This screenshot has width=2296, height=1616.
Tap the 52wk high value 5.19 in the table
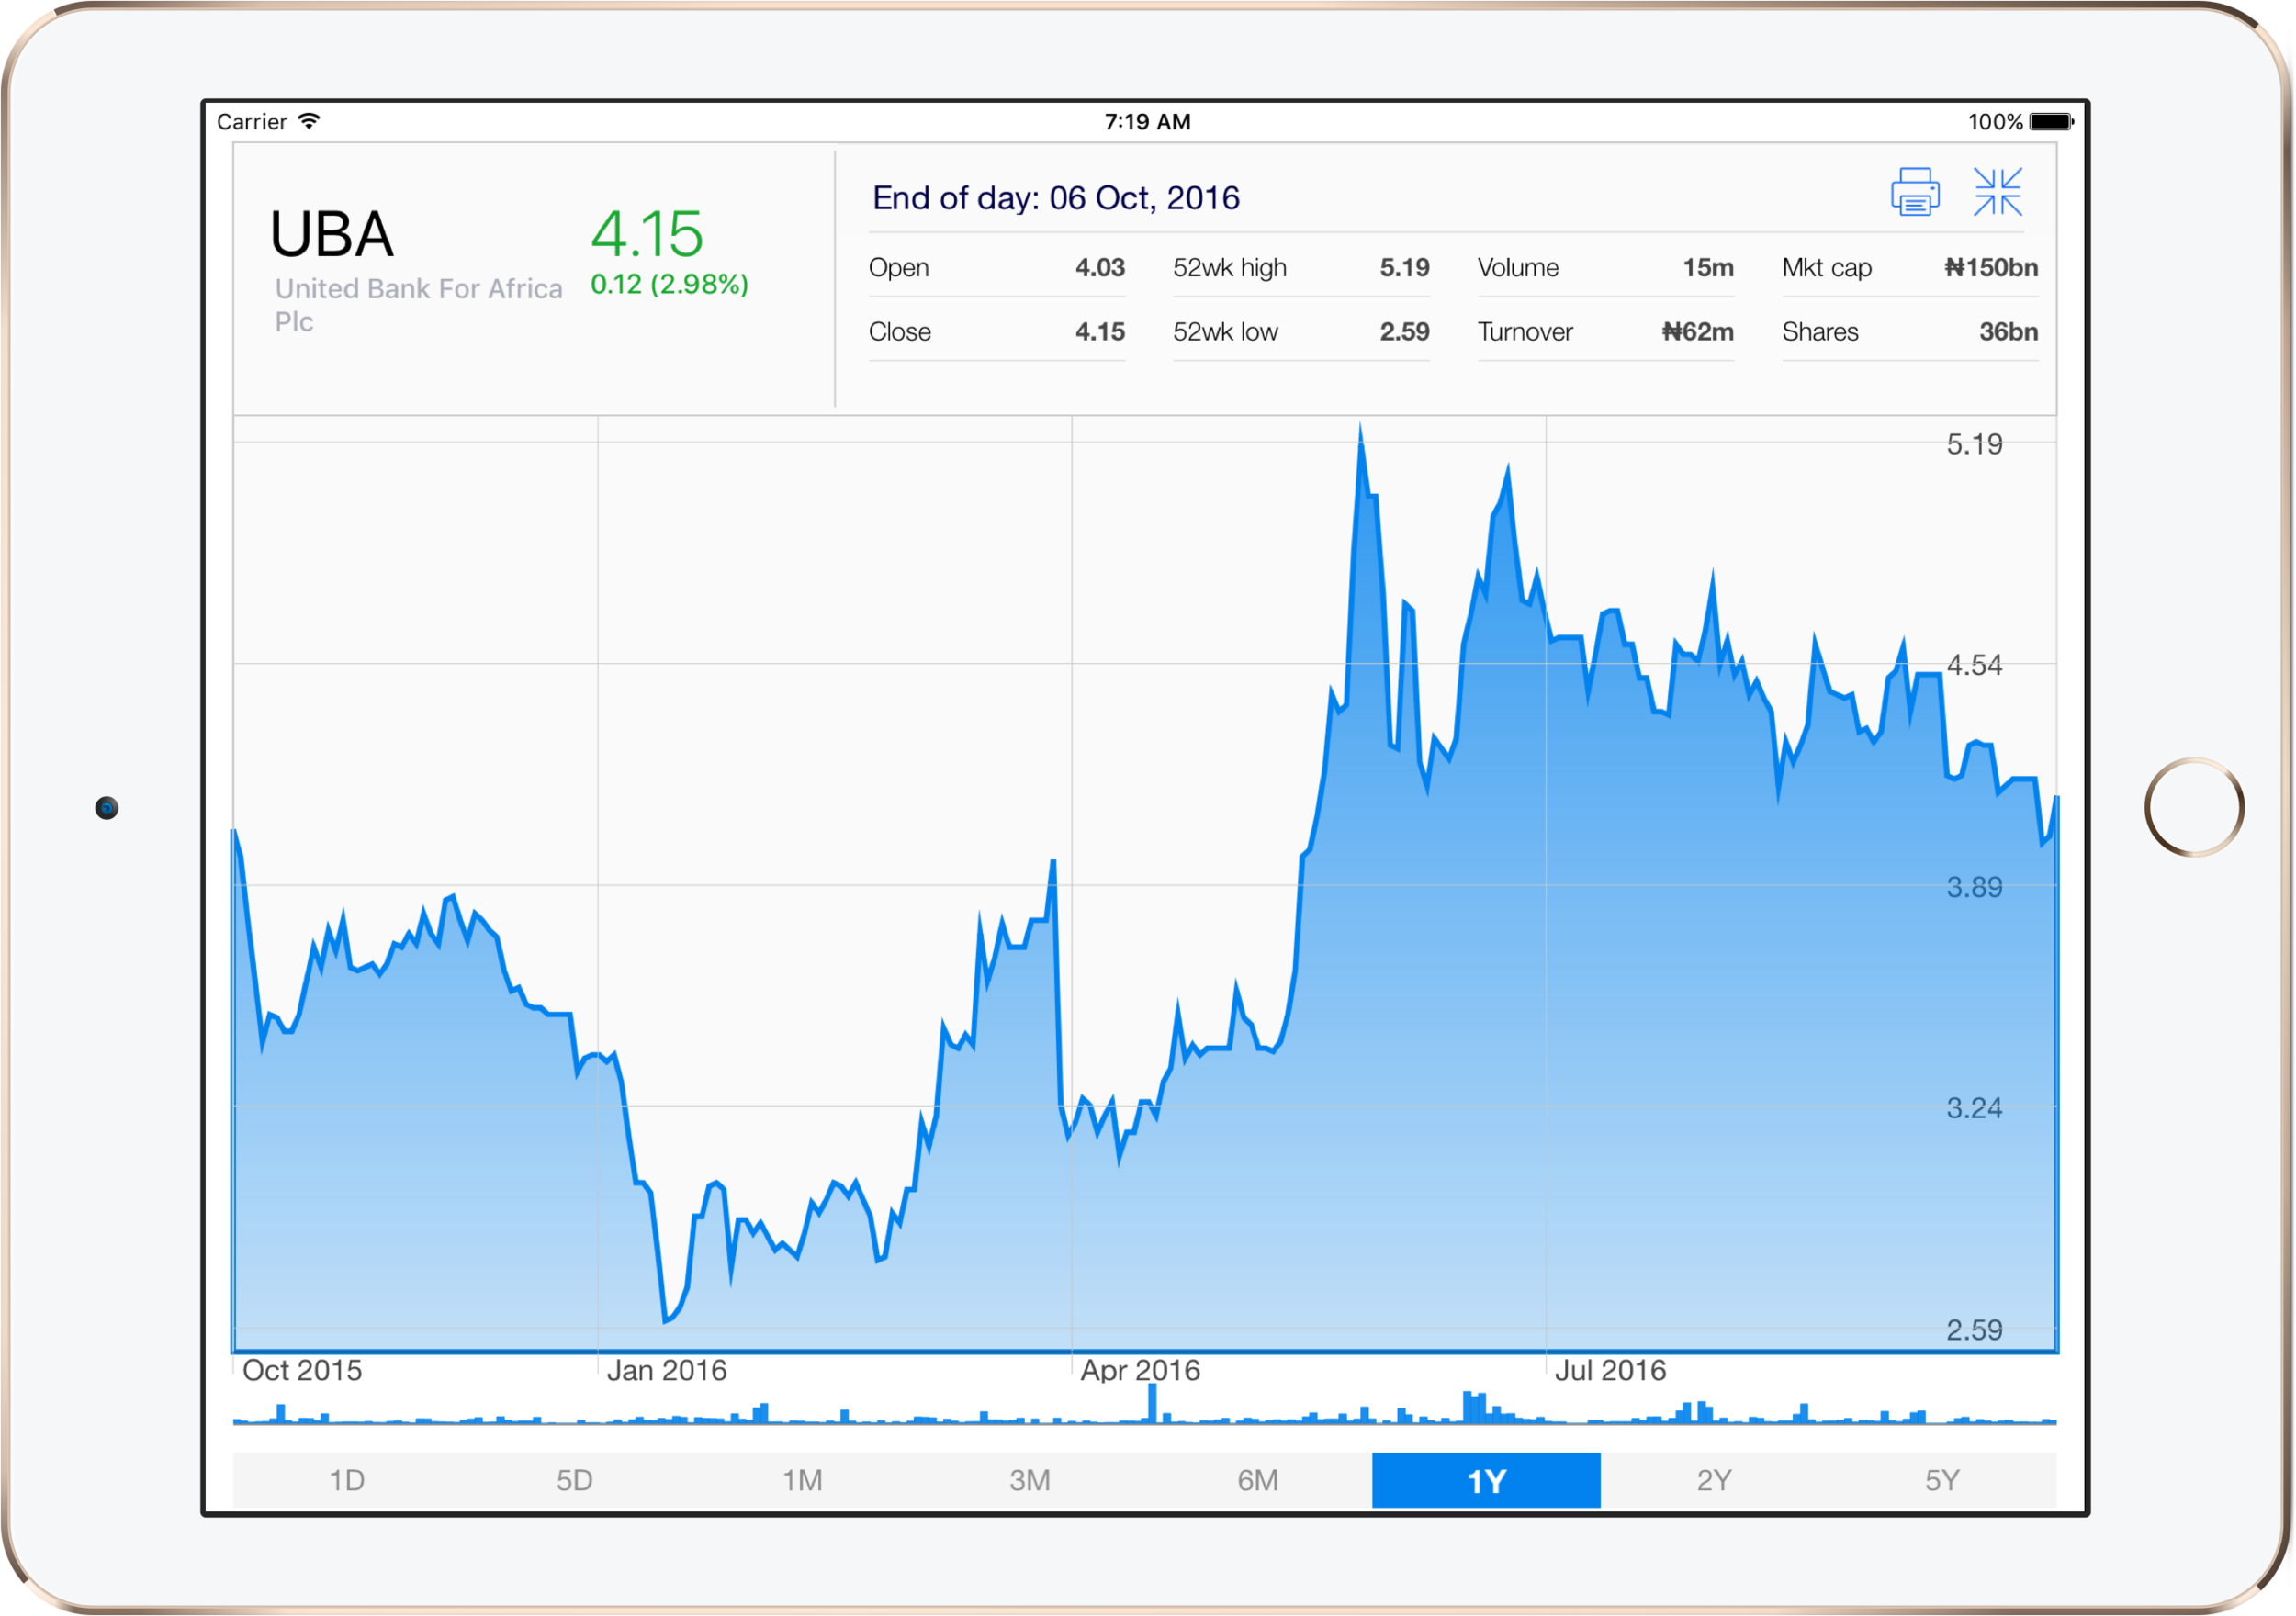1404,268
